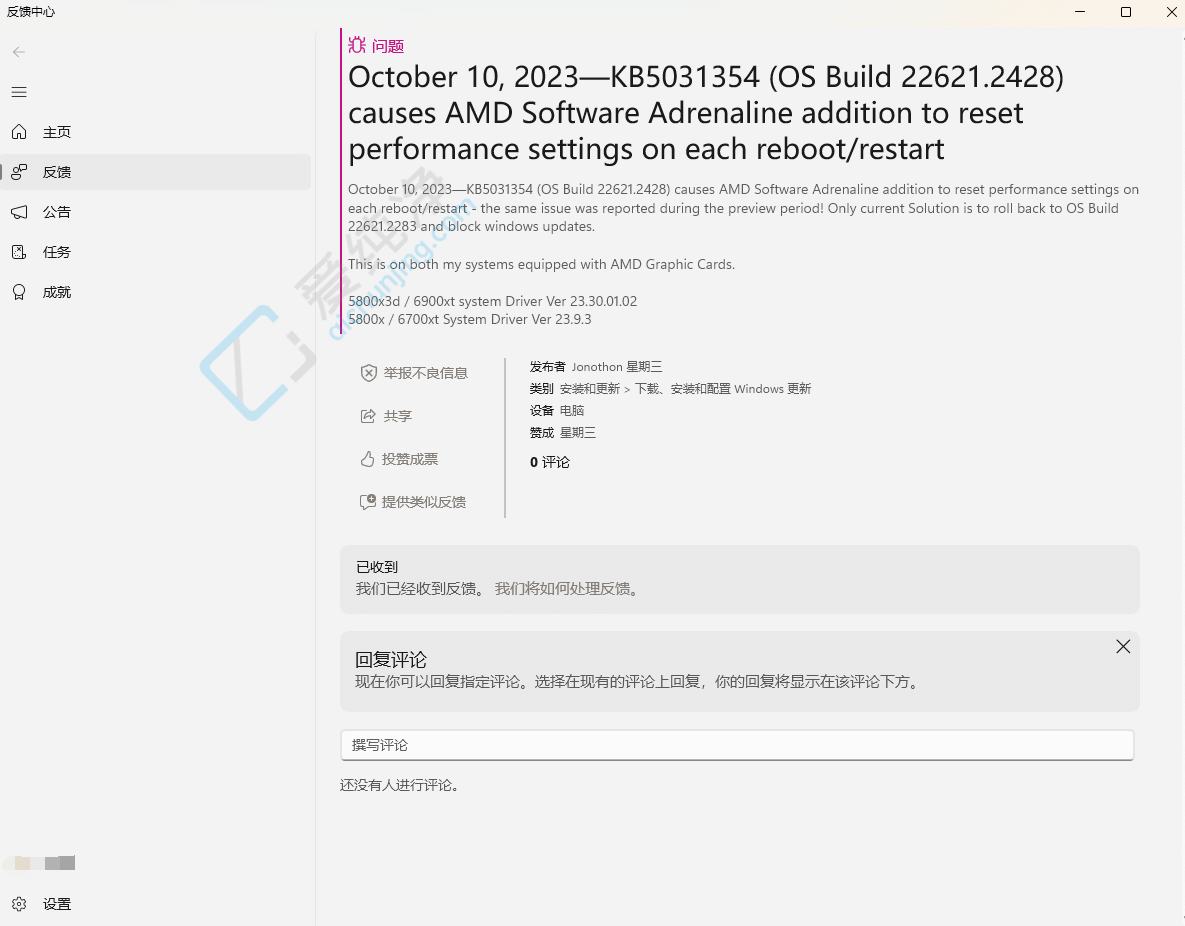The image size is (1185, 926).
Task: Close the 回复评论 reply panel
Action: click(1123, 646)
